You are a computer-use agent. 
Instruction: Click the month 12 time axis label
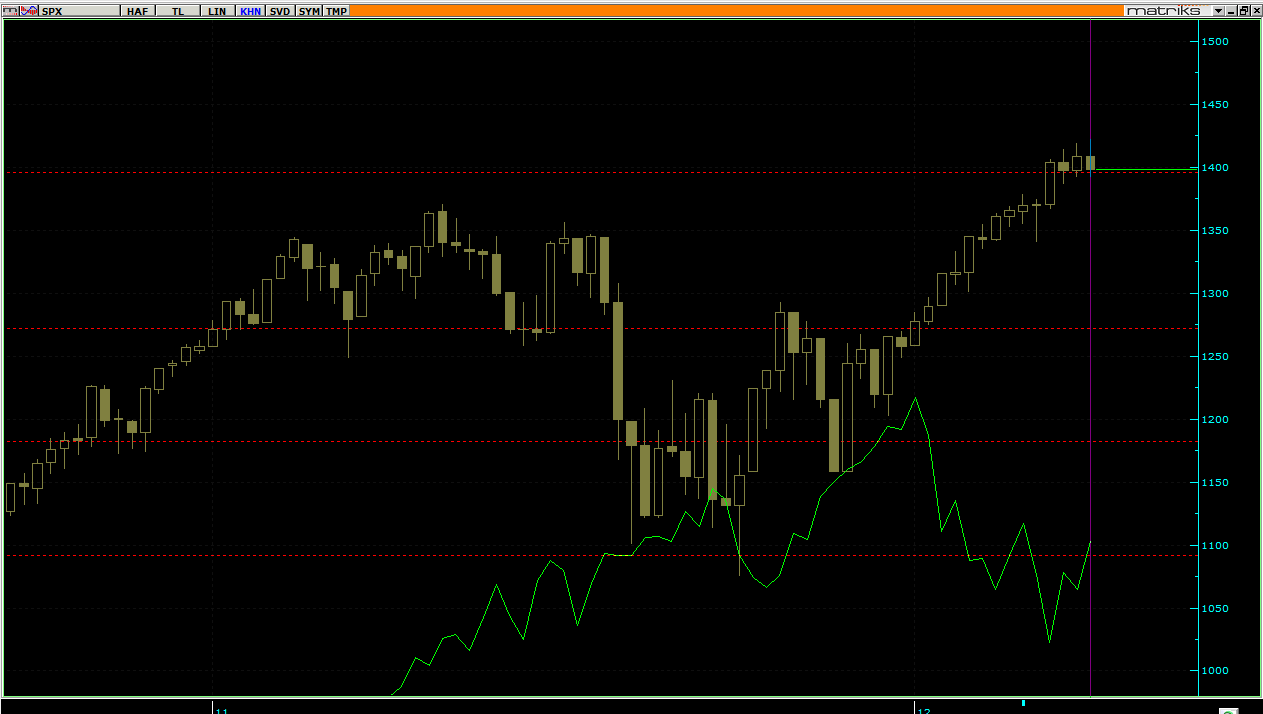[x=924, y=710]
